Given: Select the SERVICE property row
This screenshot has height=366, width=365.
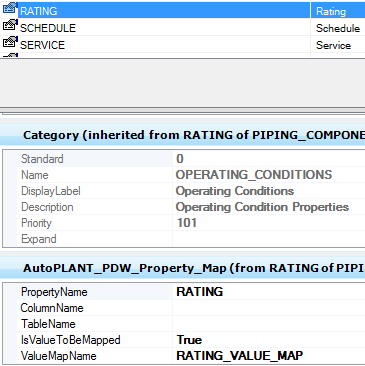Looking at the screenshot, I should tap(182, 44).
